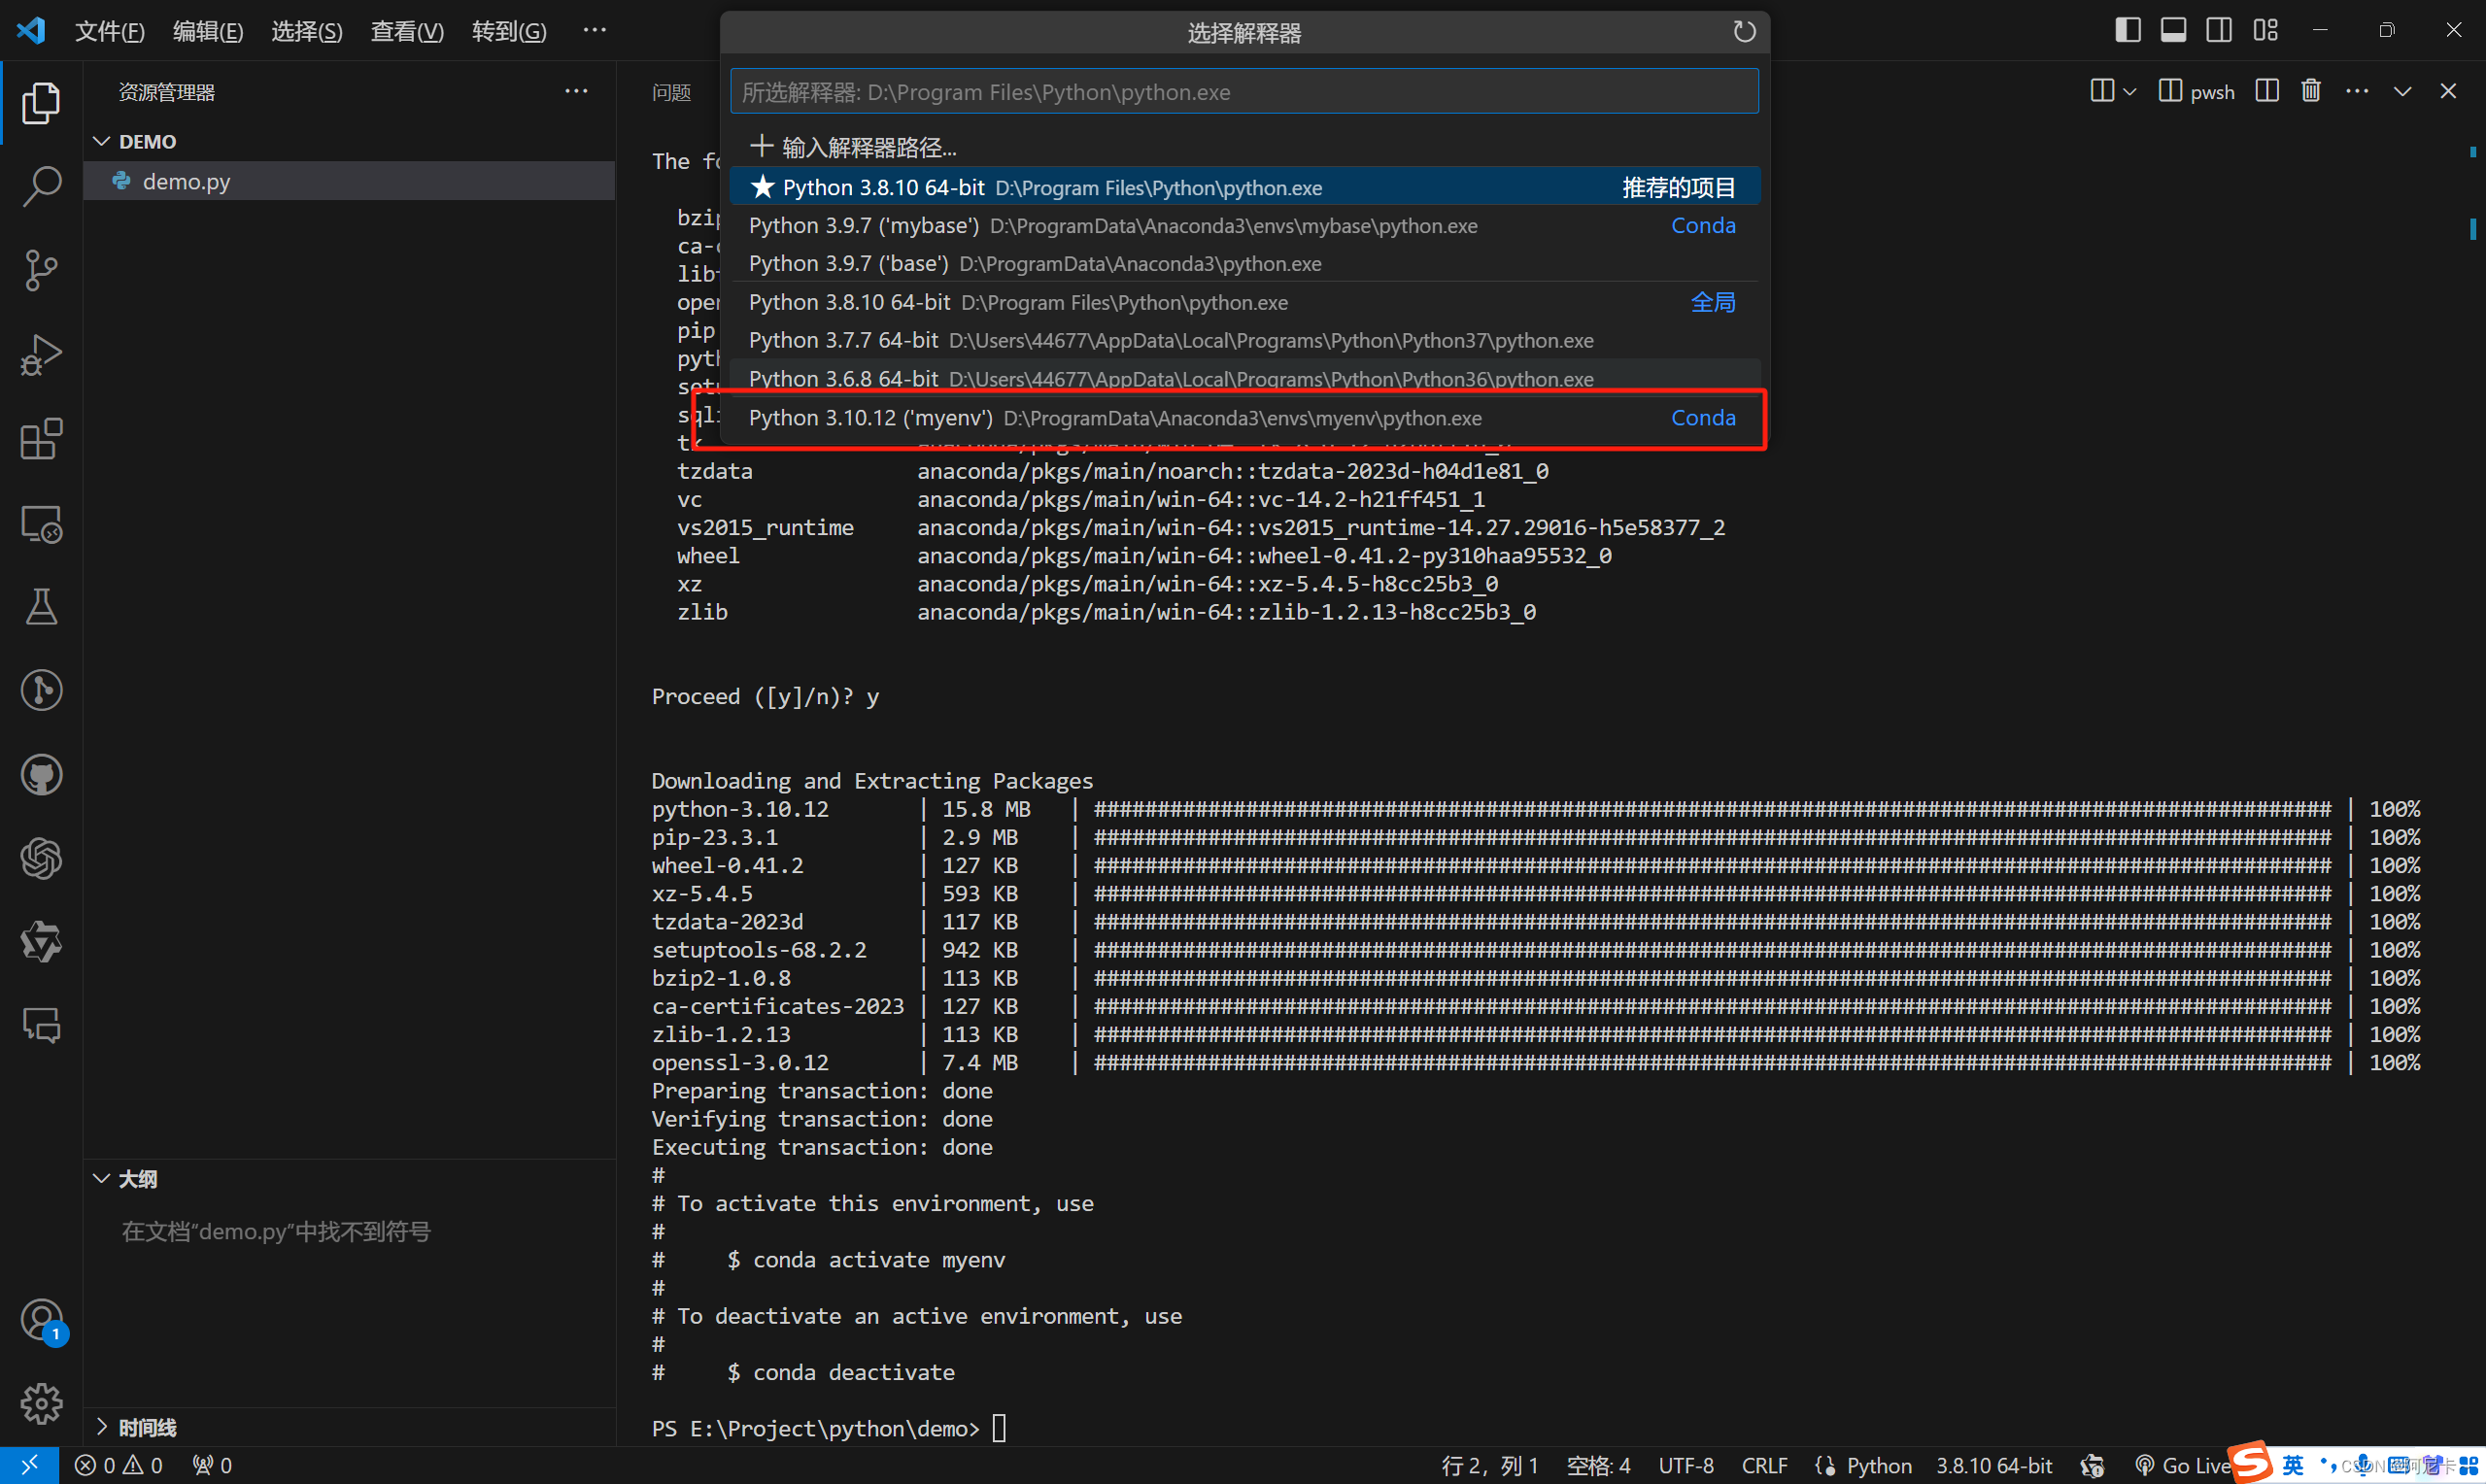This screenshot has width=2486, height=1484.
Task: Click the pwsh terminal label
Action: pos(2211,92)
